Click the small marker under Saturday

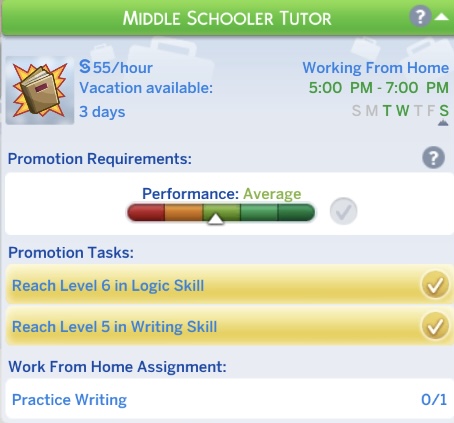[443, 123]
